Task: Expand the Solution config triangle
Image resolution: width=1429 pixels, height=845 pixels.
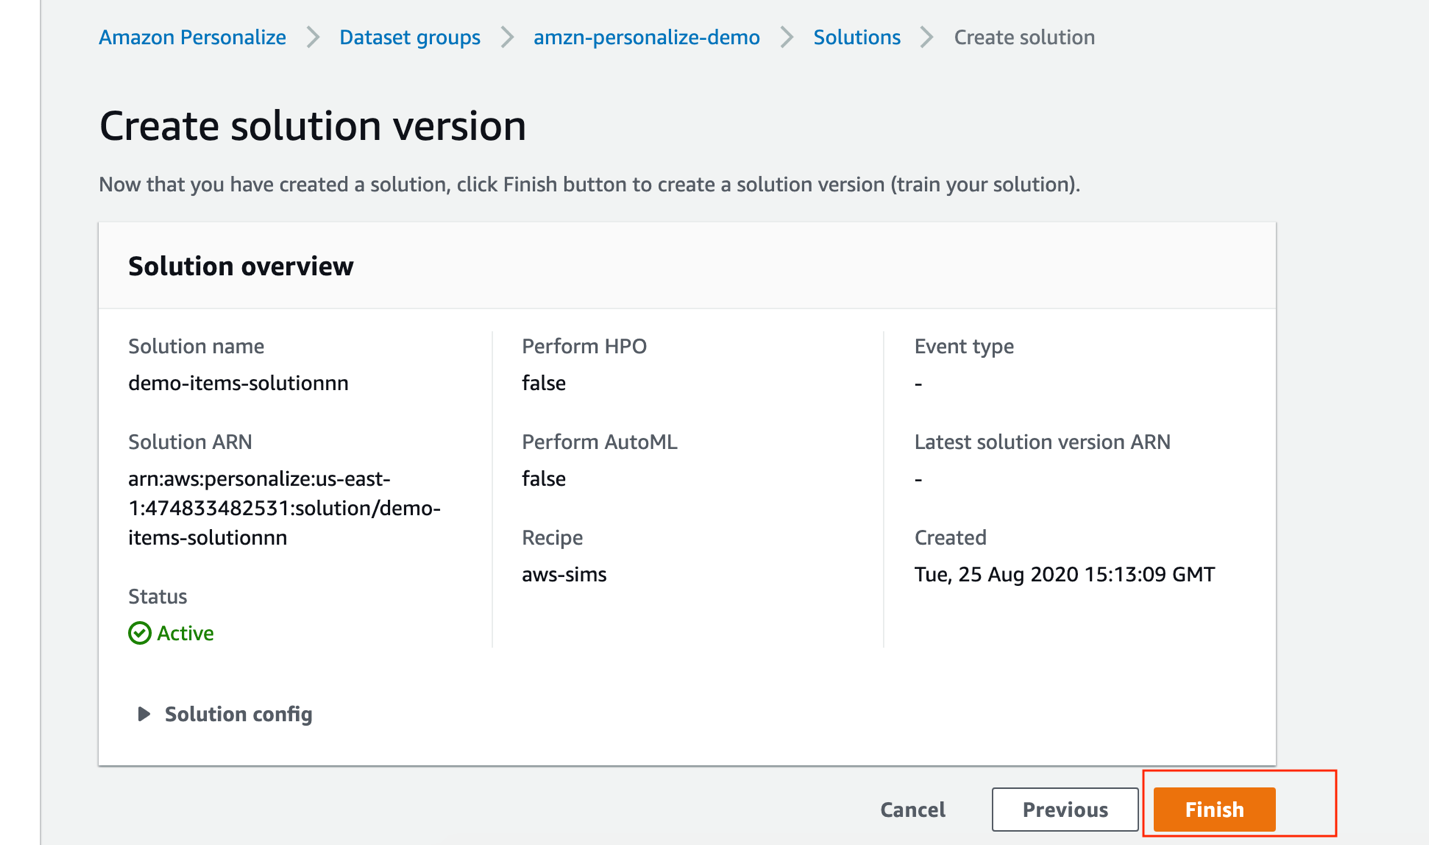Action: [x=144, y=714]
